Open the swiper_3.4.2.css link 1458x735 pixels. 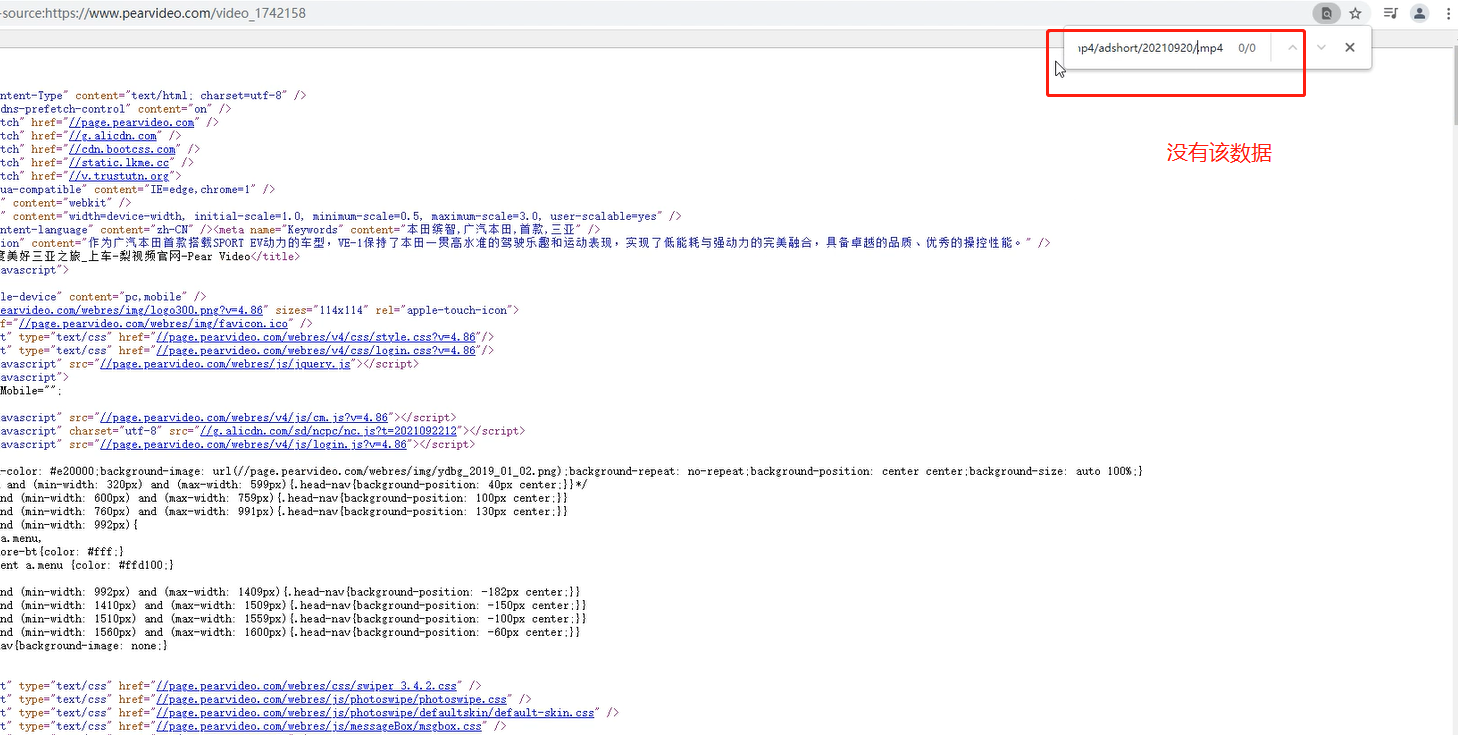pos(307,686)
